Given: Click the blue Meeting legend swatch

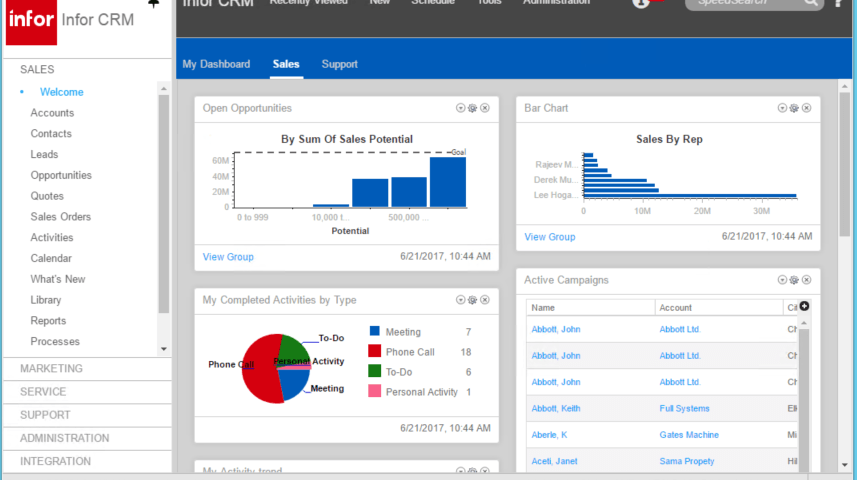Looking at the screenshot, I should (374, 331).
